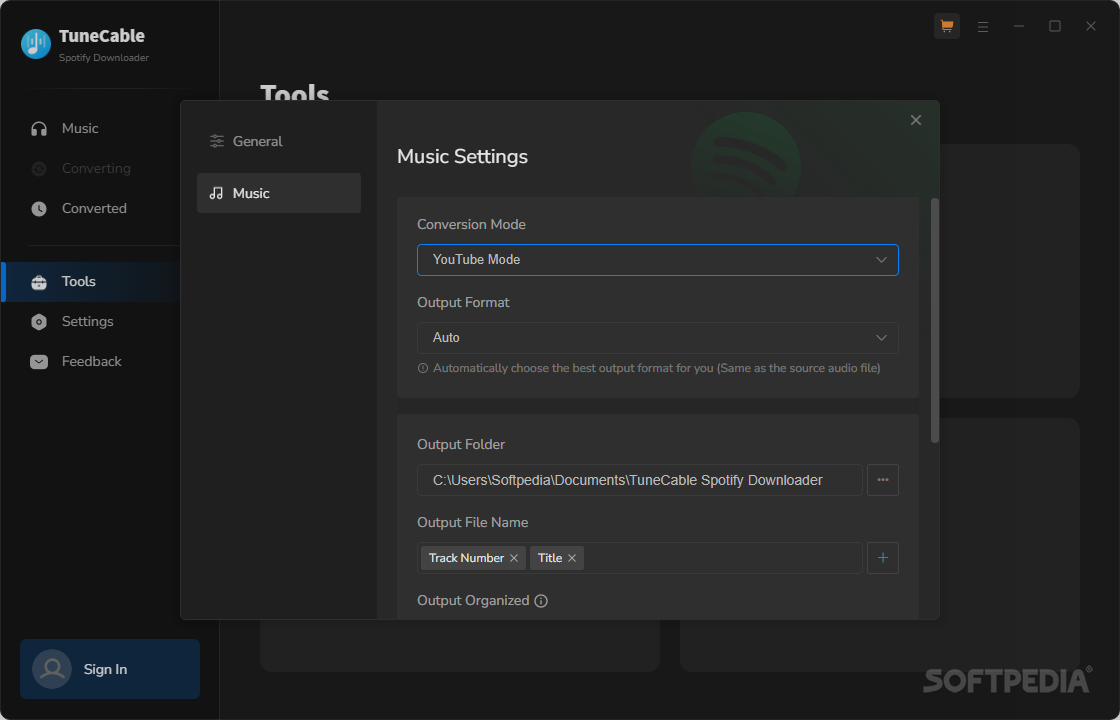
Task: Click the hexagon gear Settings icon
Action: tap(39, 321)
